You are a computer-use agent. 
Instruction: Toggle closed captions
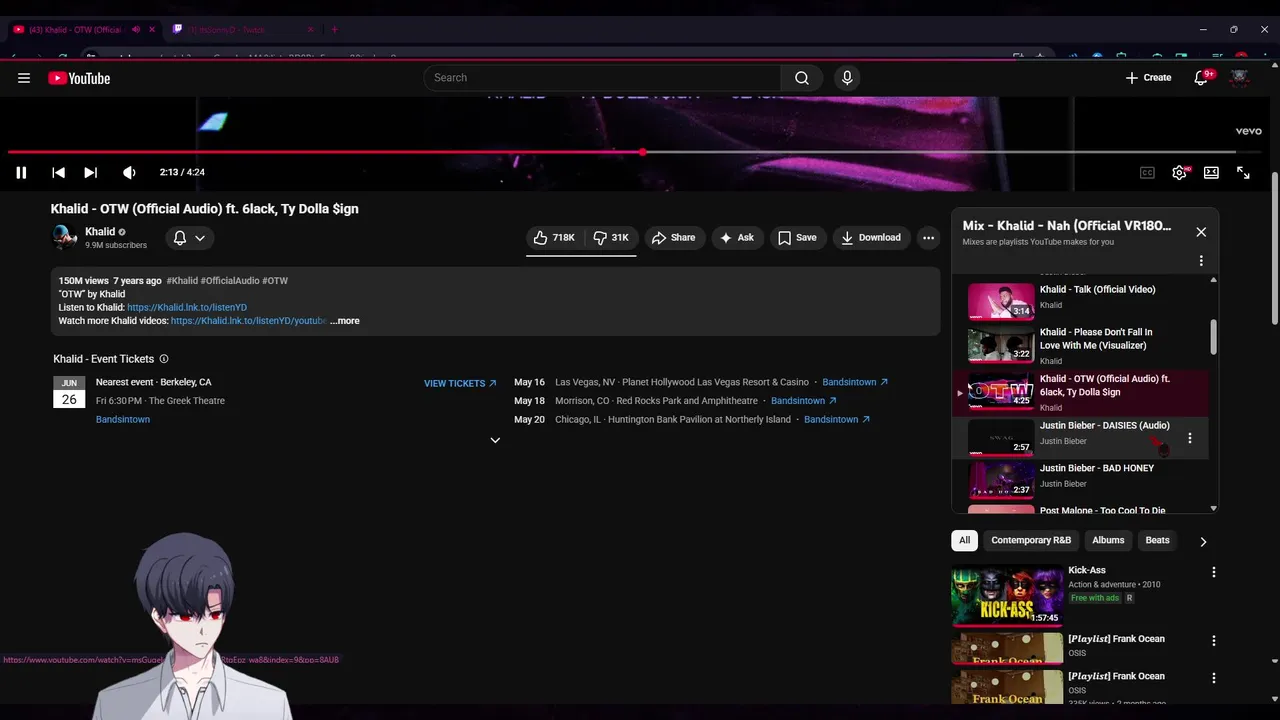pyautogui.click(x=1148, y=173)
